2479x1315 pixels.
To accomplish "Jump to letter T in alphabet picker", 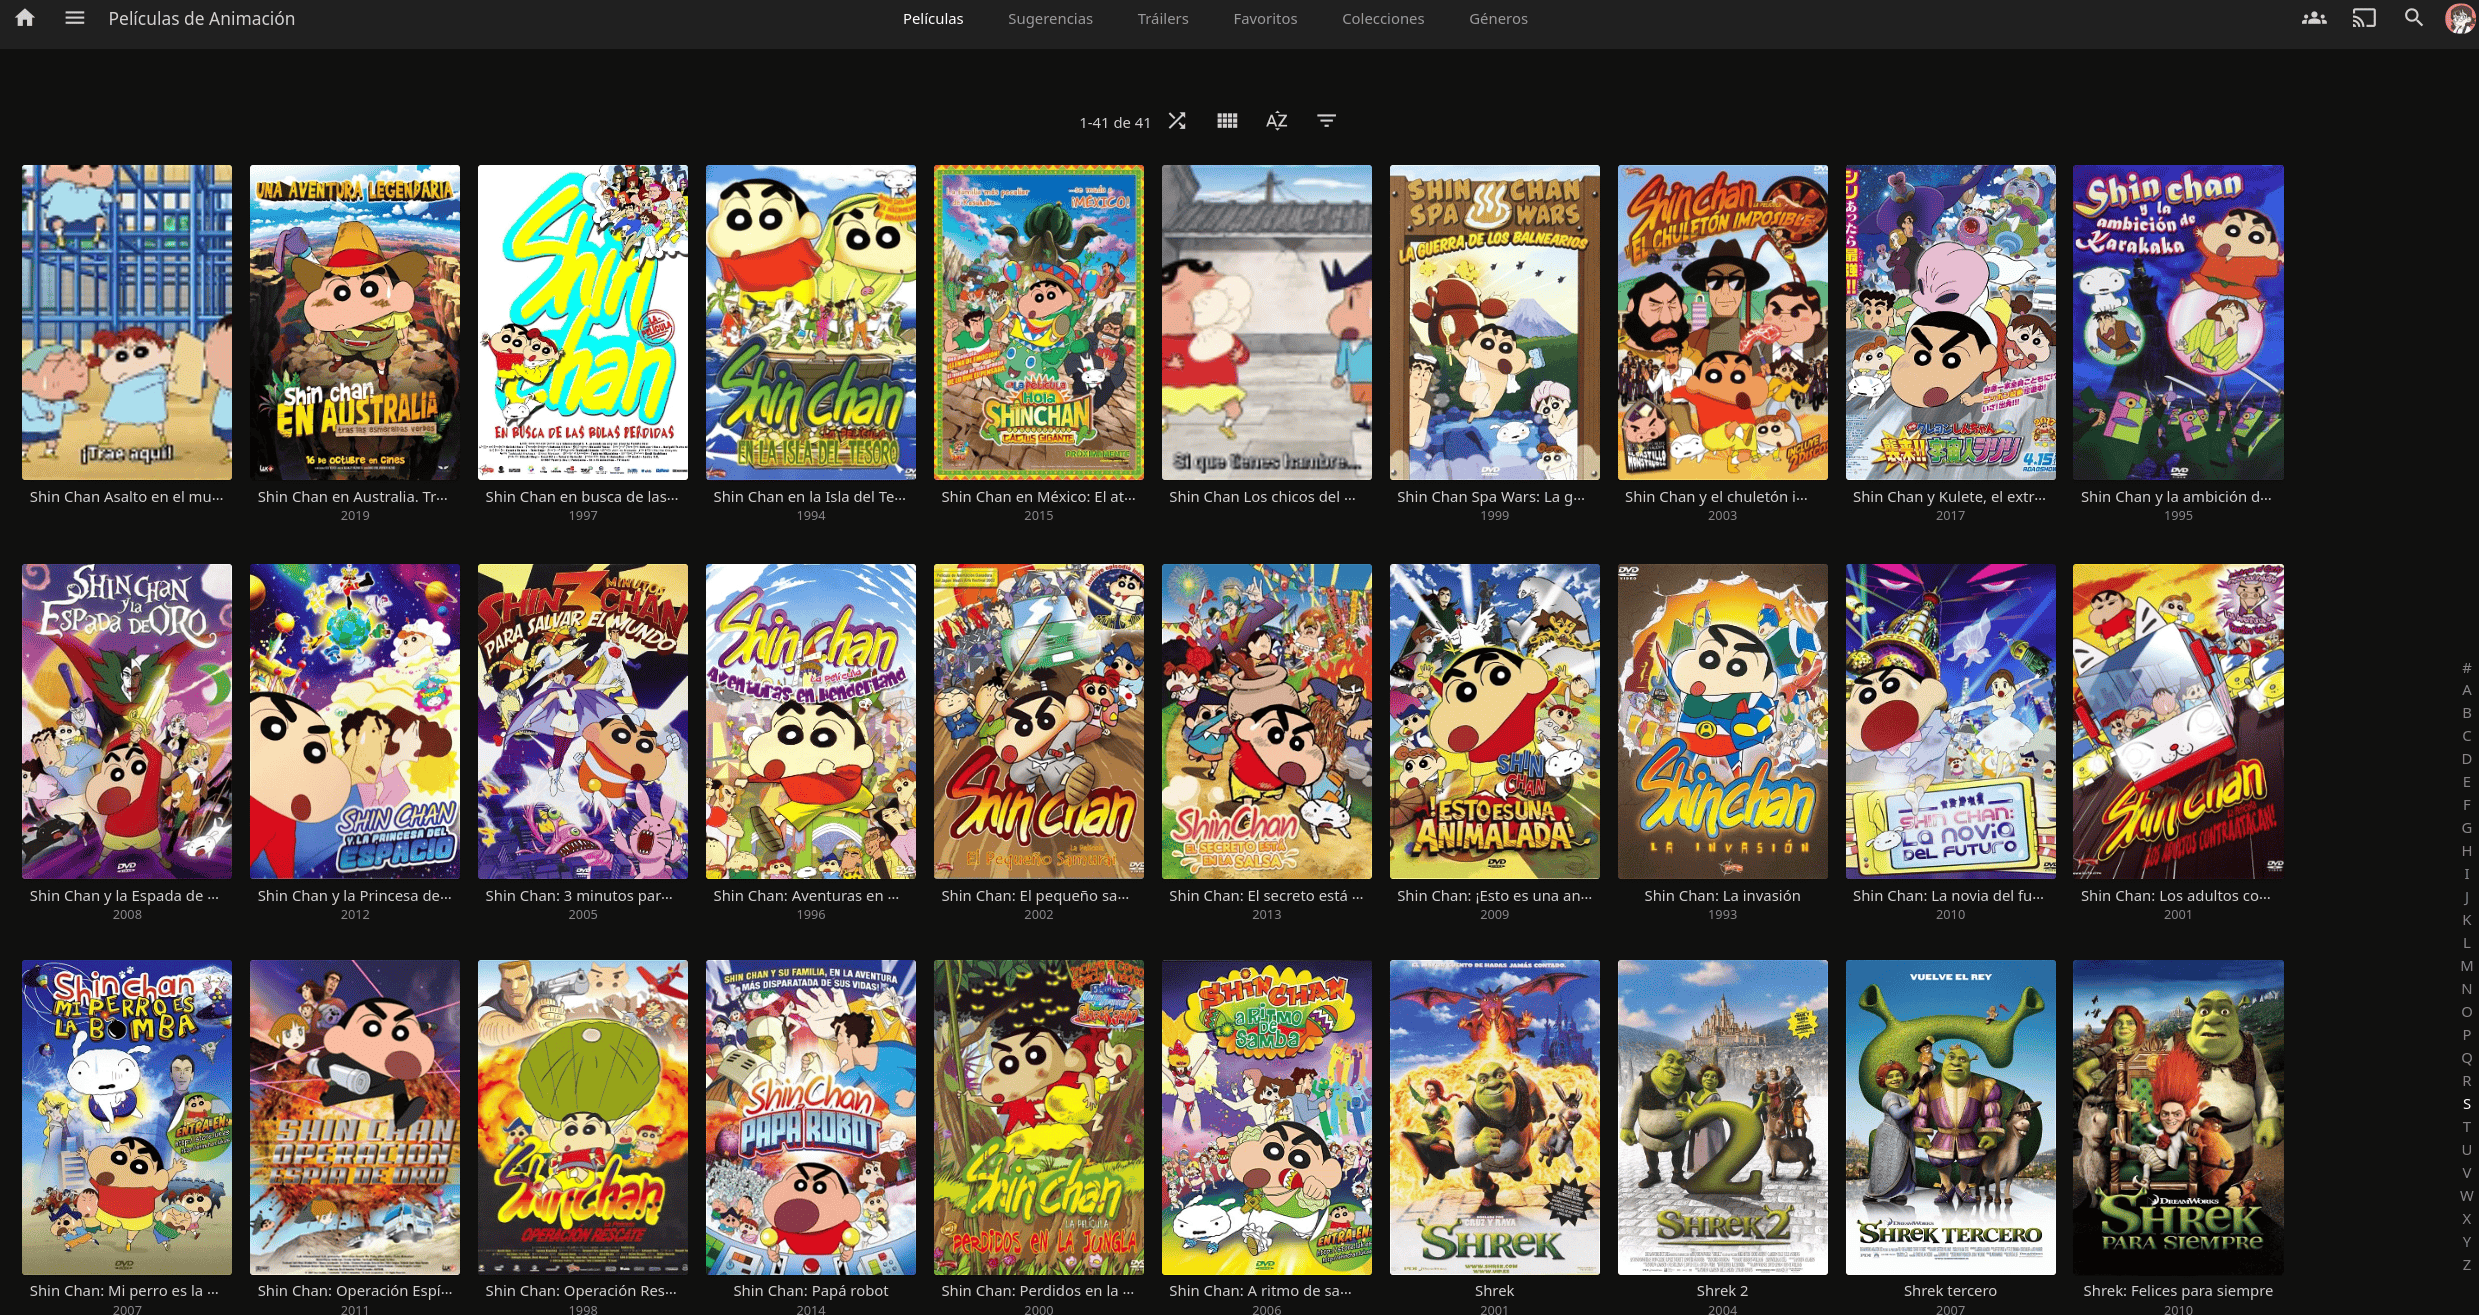I will pyautogui.click(x=2466, y=1127).
